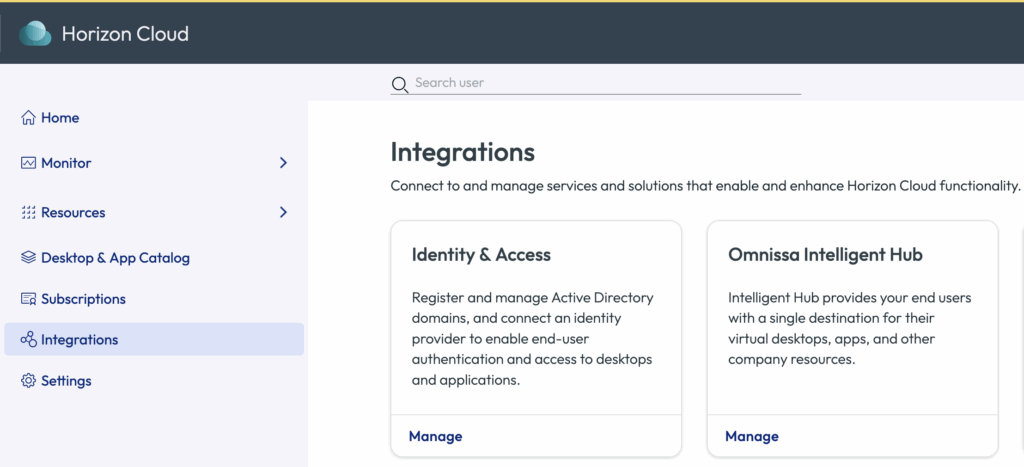The height and width of the screenshot is (467, 1024).
Task: Select the Omnissa Intelligent Hub card title
Action: pos(825,255)
